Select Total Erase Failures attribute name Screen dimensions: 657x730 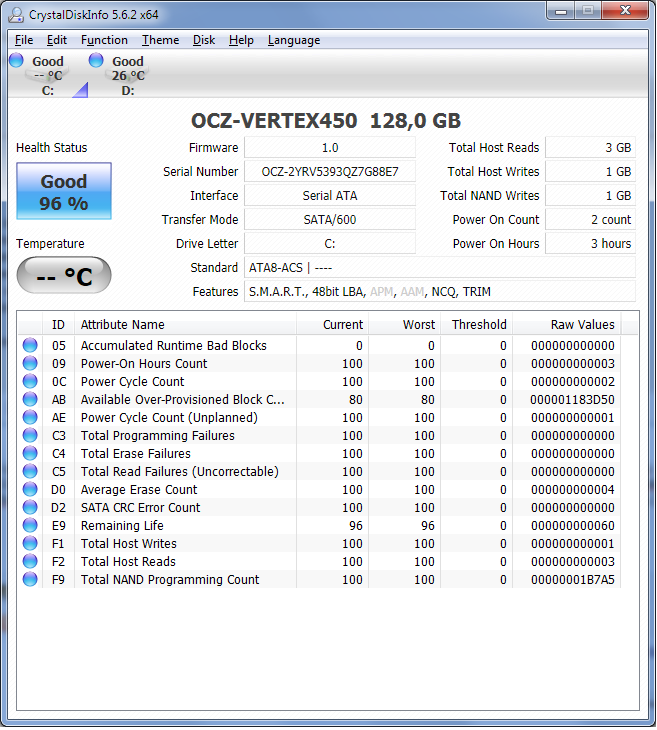click(136, 453)
